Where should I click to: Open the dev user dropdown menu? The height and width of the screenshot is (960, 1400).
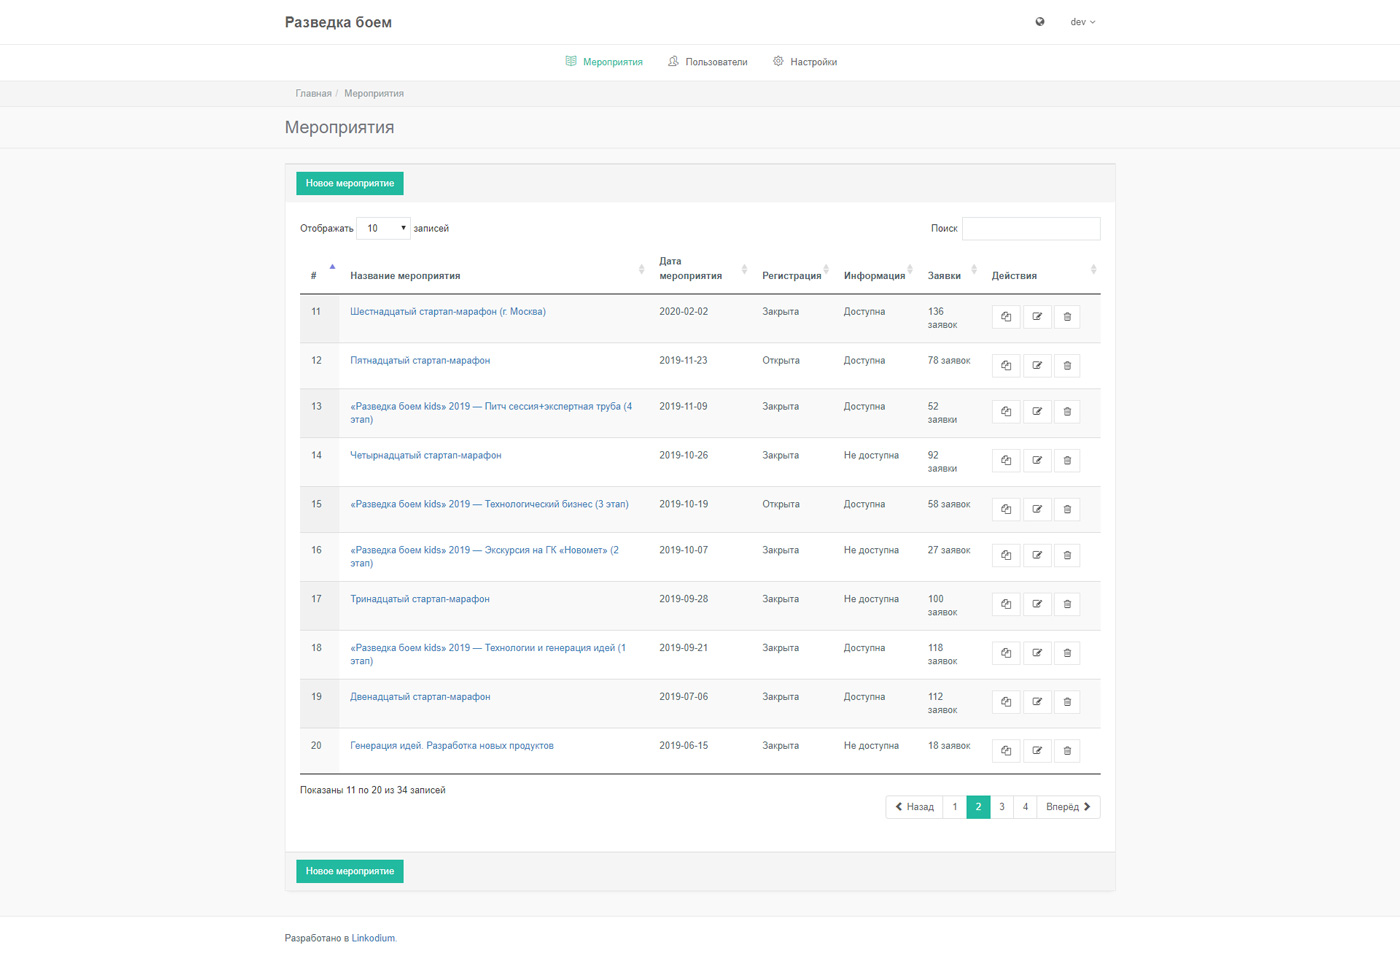coord(1083,22)
